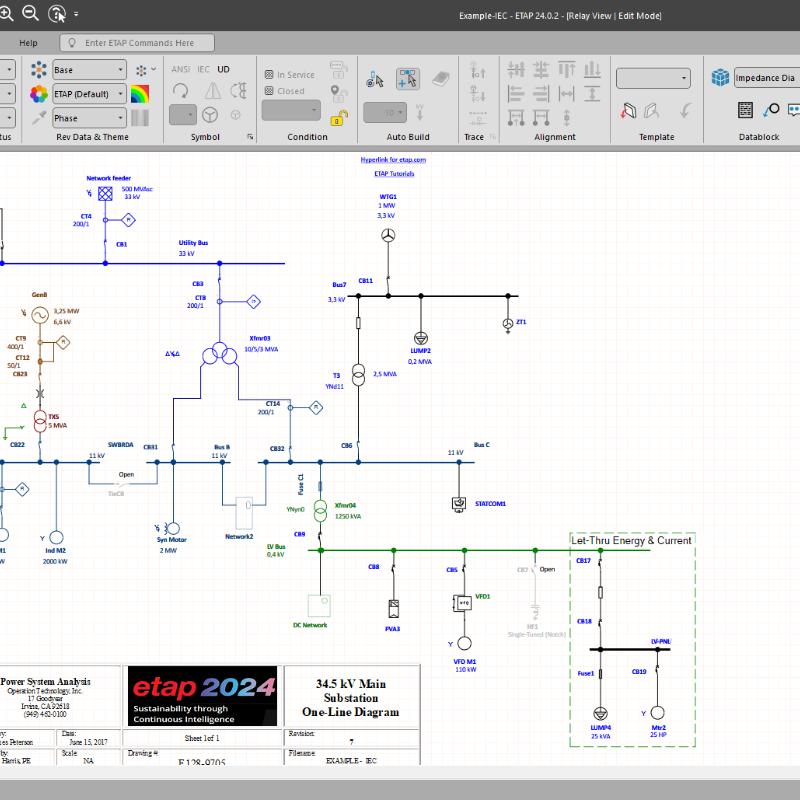Open the grayed Condition dropdown
The height and width of the screenshot is (800, 800).
point(291,110)
